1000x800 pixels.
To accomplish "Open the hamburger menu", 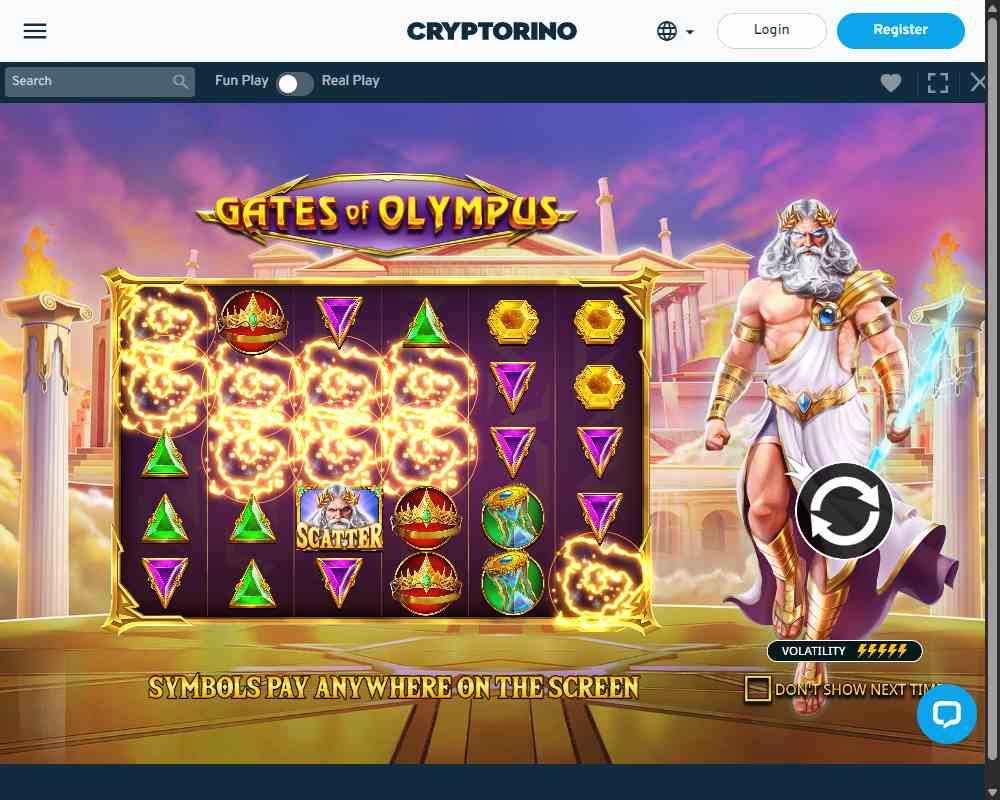I will (35, 31).
